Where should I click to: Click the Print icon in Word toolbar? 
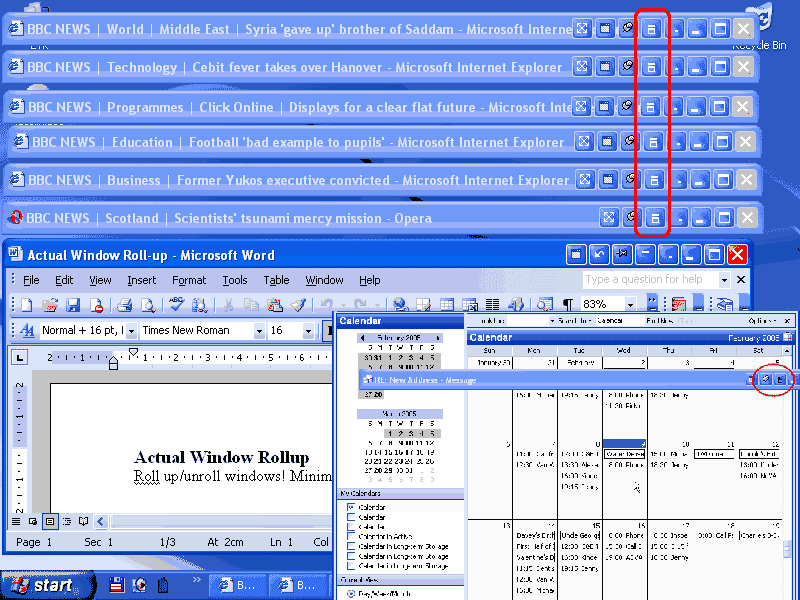[124, 305]
